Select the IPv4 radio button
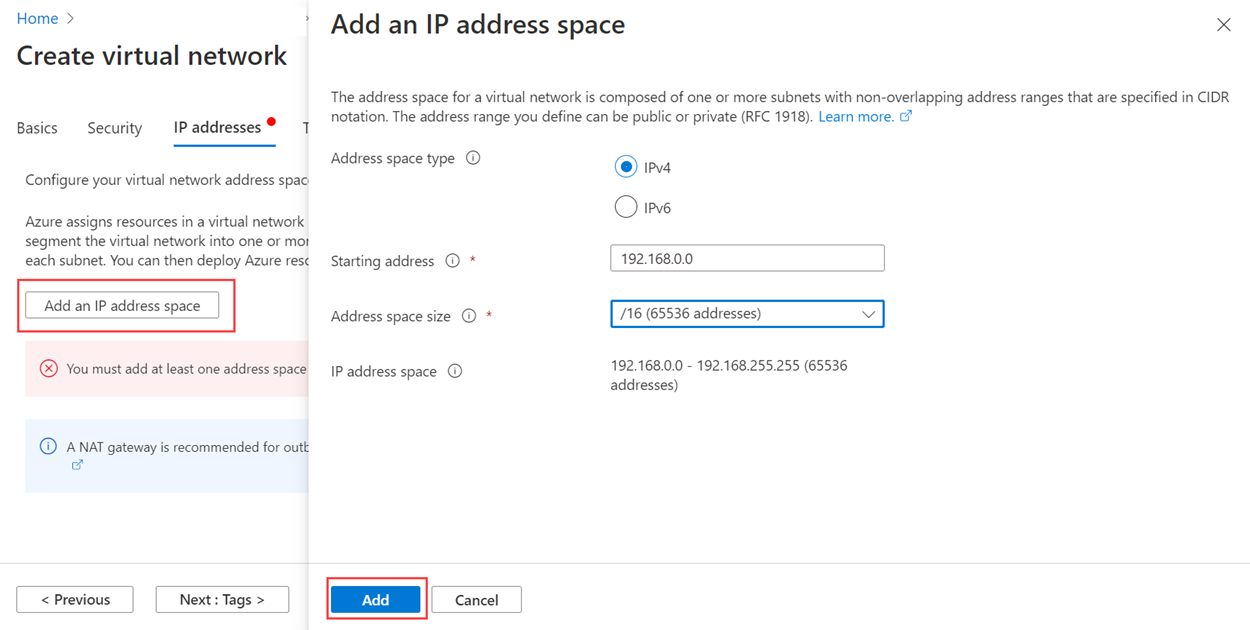 click(x=626, y=167)
